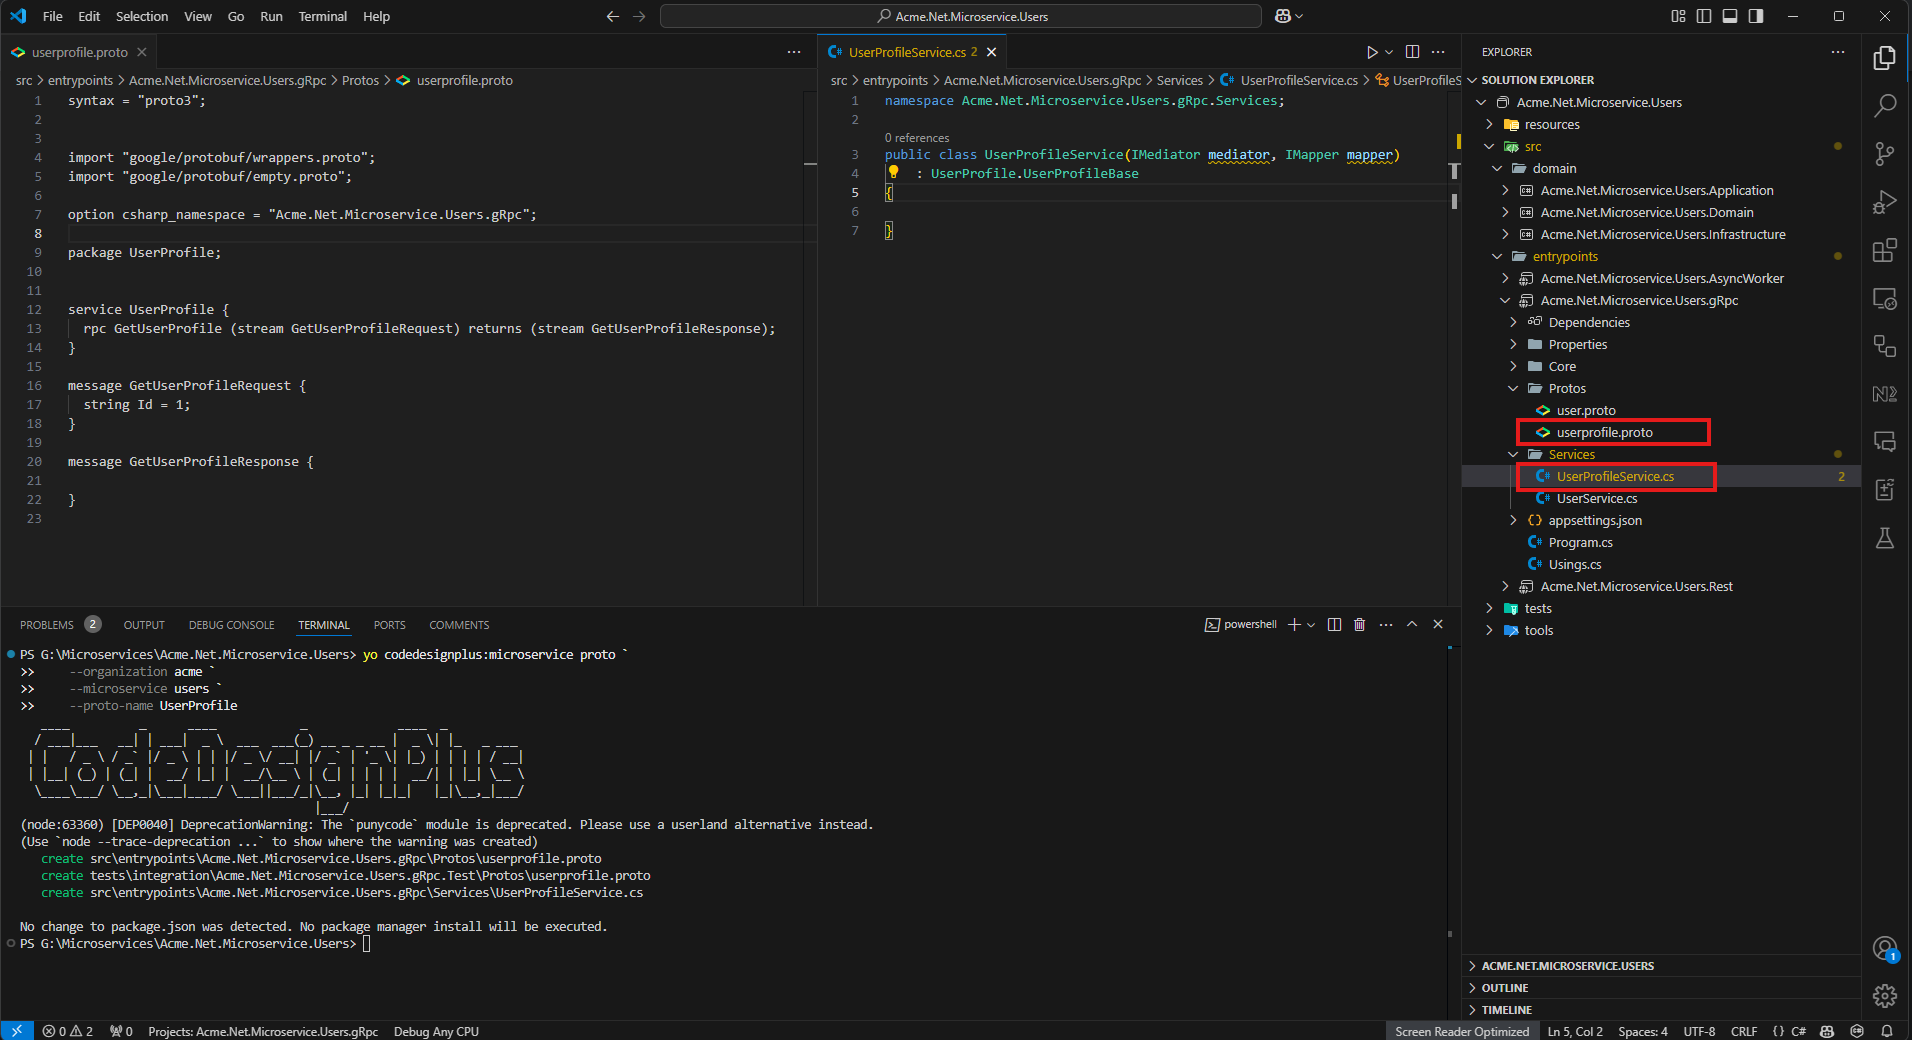
Task: Open the run button dropdown arrow in the editor
Action: pyautogui.click(x=1389, y=52)
